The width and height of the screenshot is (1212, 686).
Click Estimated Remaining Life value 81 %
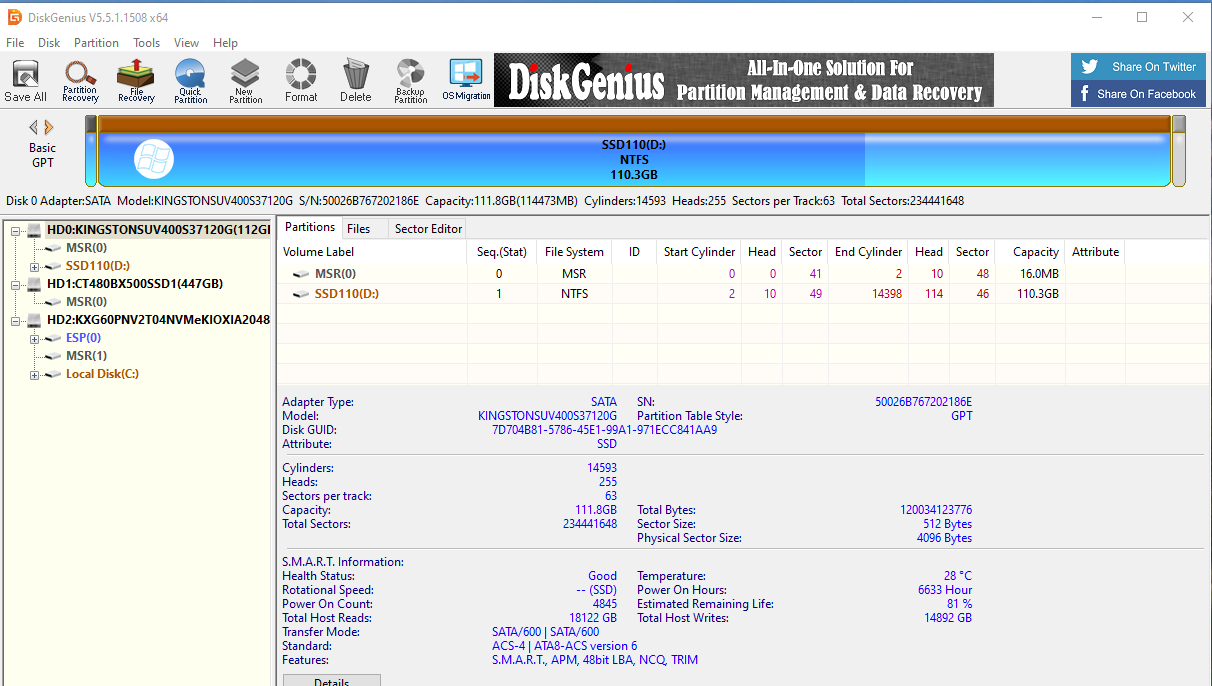[x=959, y=604]
